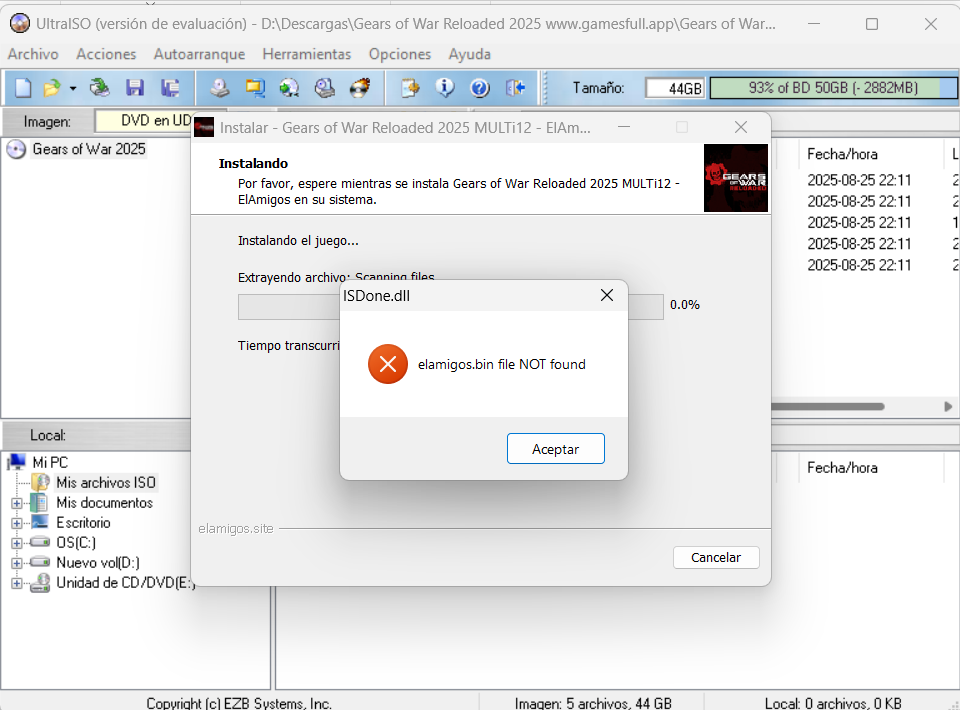The image size is (960, 710).
Task: Select Mi PC in the Local tree
Action: click(x=50, y=462)
